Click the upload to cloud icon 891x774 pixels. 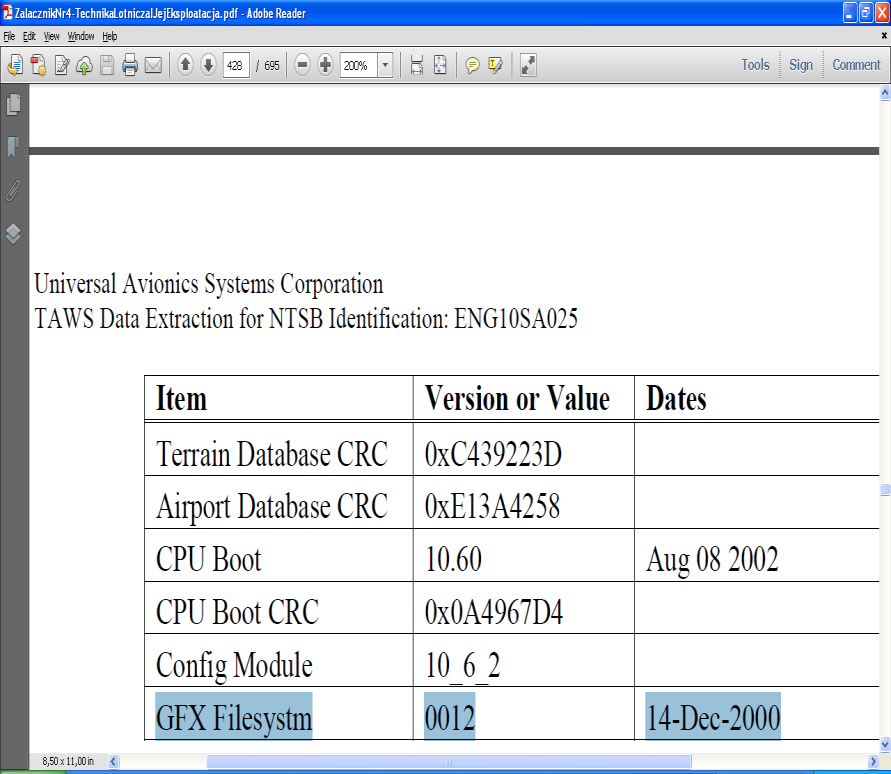pos(84,65)
